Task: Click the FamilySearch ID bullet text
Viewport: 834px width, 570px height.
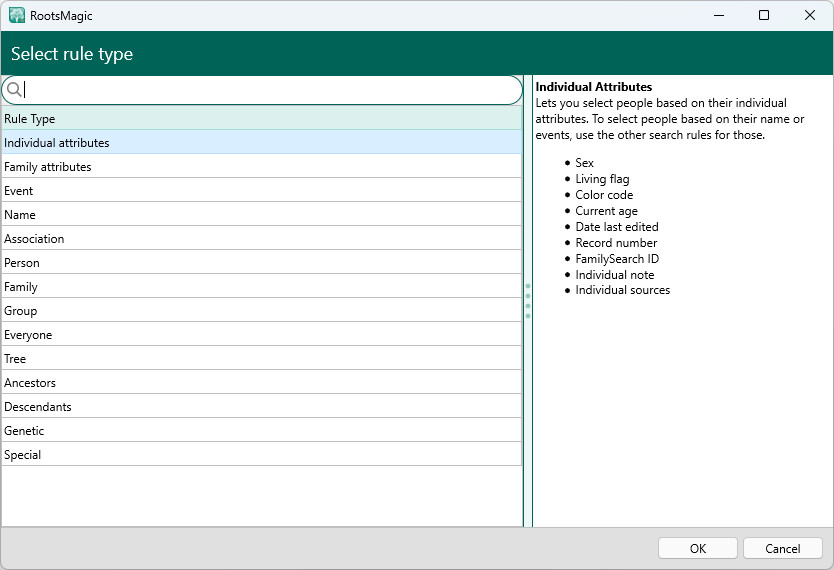Action: (617, 258)
